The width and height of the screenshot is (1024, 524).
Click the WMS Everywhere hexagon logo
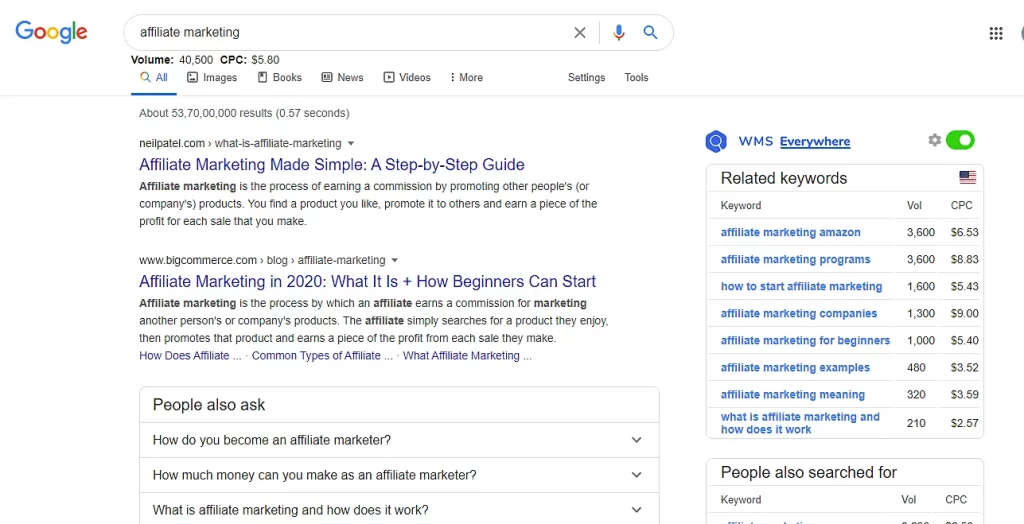(x=716, y=141)
